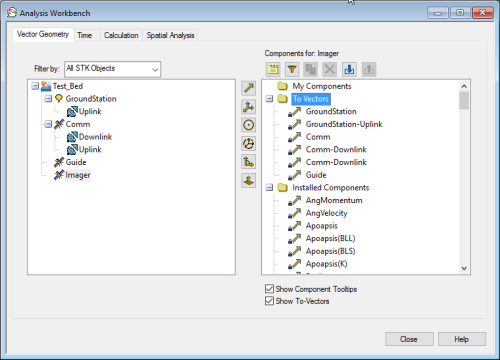Click the Test_Bed scenario icon

(x=46, y=86)
